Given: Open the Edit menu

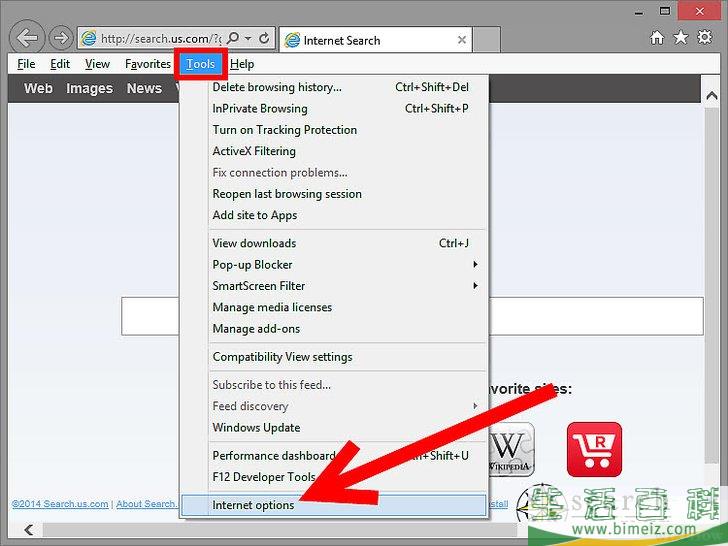Looking at the screenshot, I should (60, 64).
